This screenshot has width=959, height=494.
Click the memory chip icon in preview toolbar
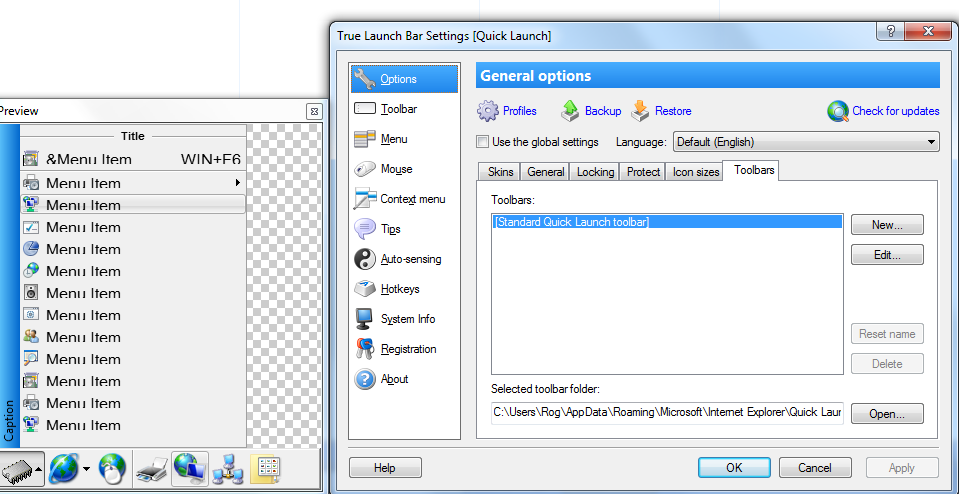coord(19,468)
